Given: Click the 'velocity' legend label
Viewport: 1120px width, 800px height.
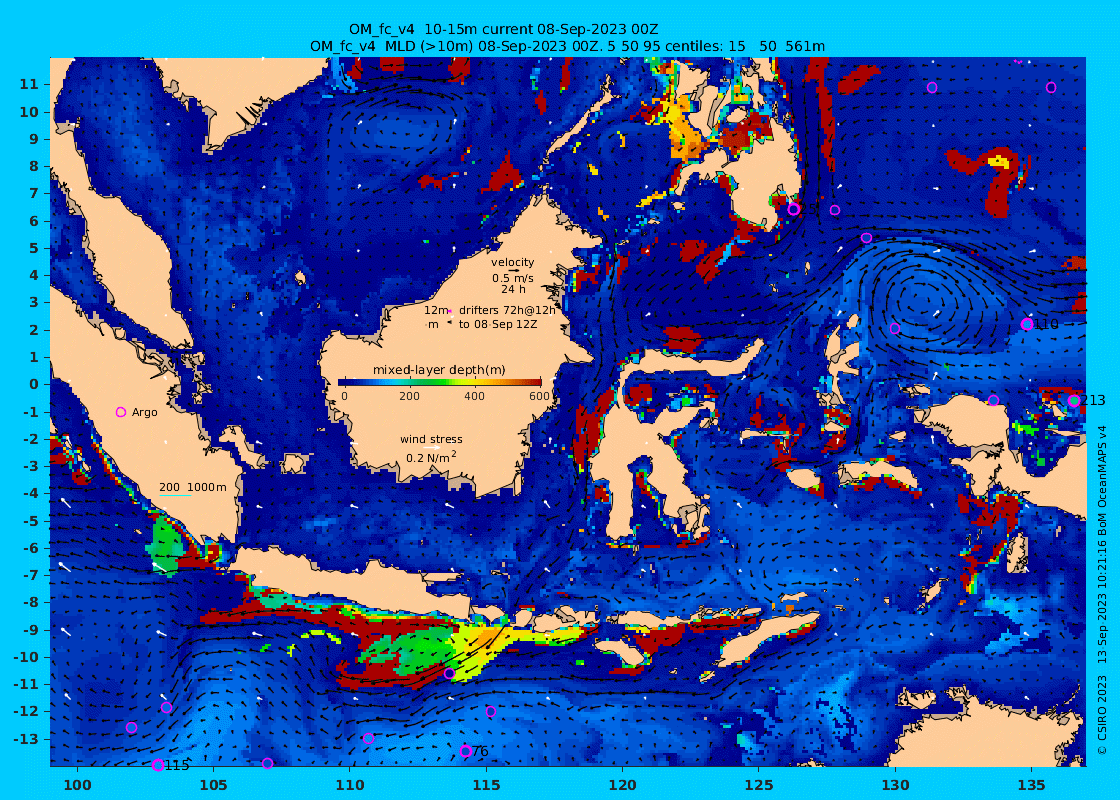Looking at the screenshot, I should (x=512, y=262).
